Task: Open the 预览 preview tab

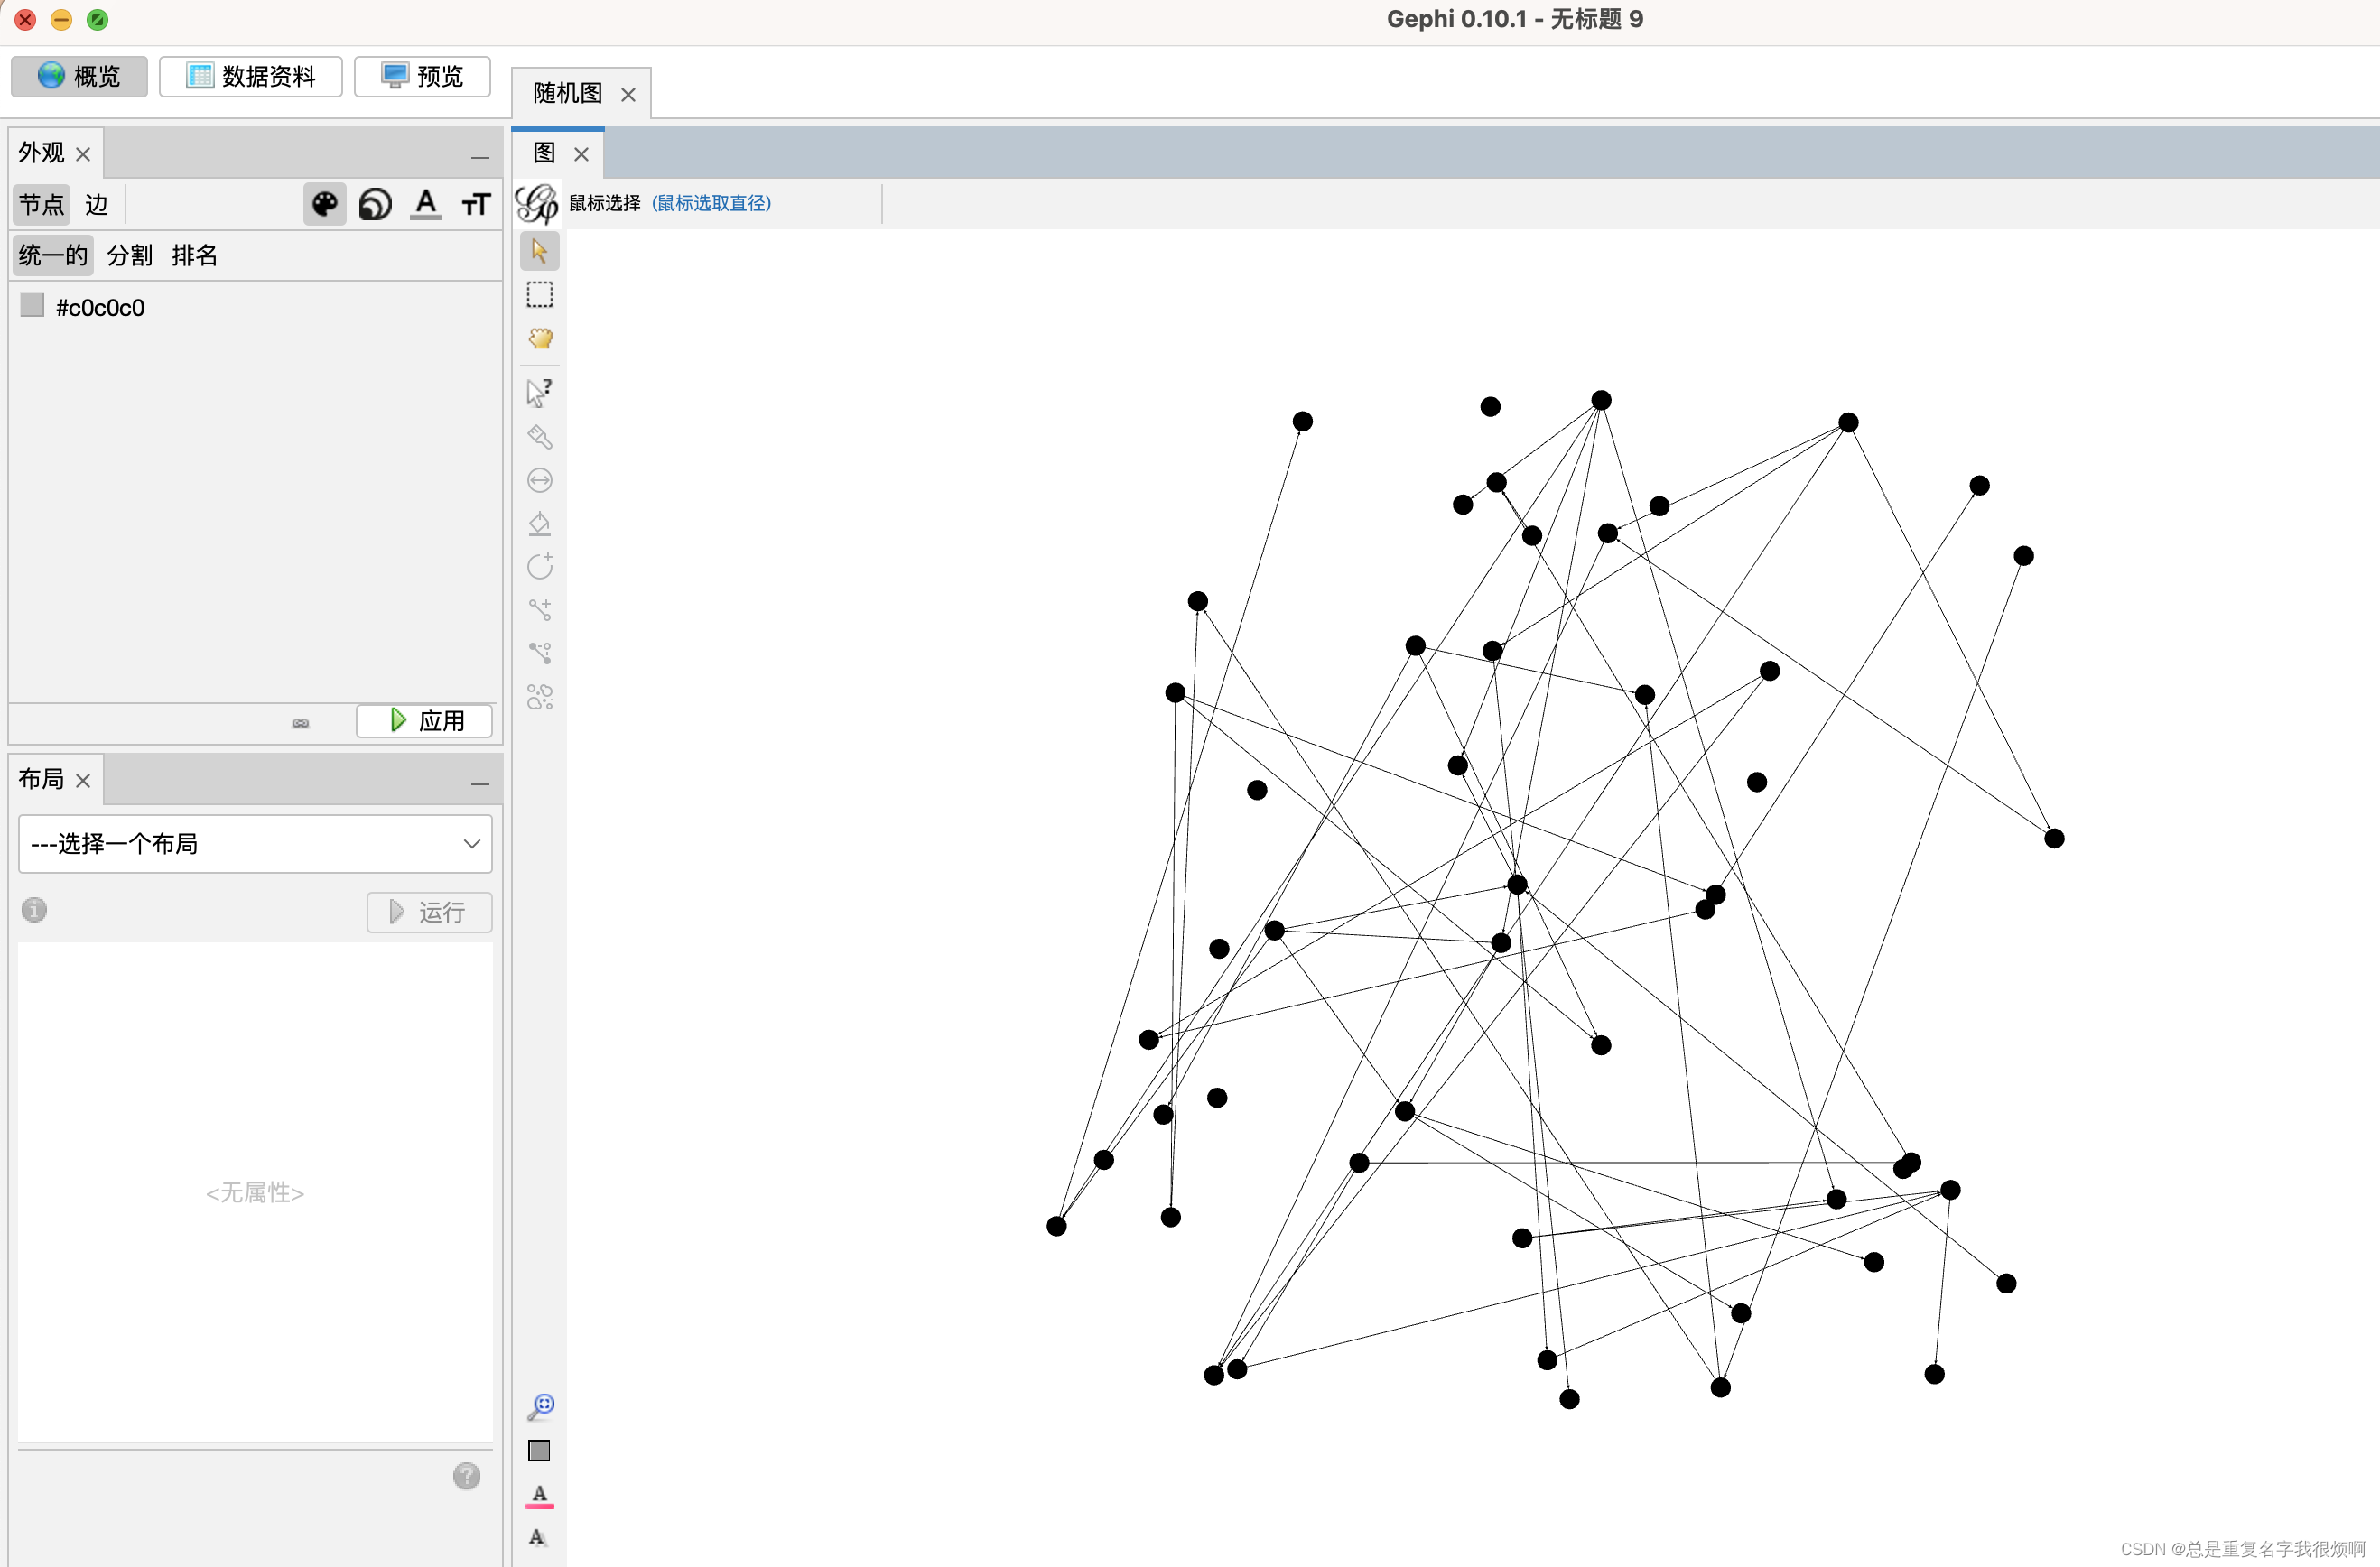Action: point(422,76)
